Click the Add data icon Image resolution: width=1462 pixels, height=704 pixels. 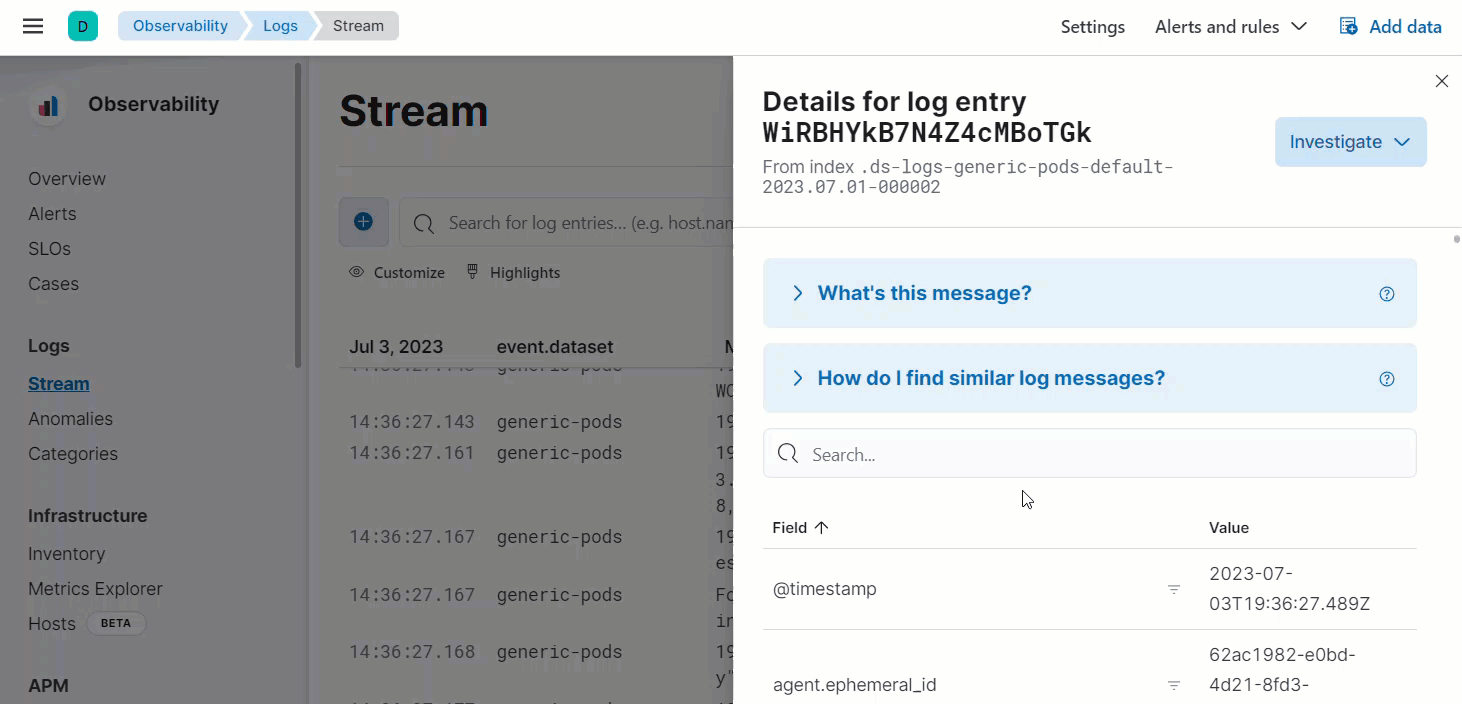click(1347, 26)
